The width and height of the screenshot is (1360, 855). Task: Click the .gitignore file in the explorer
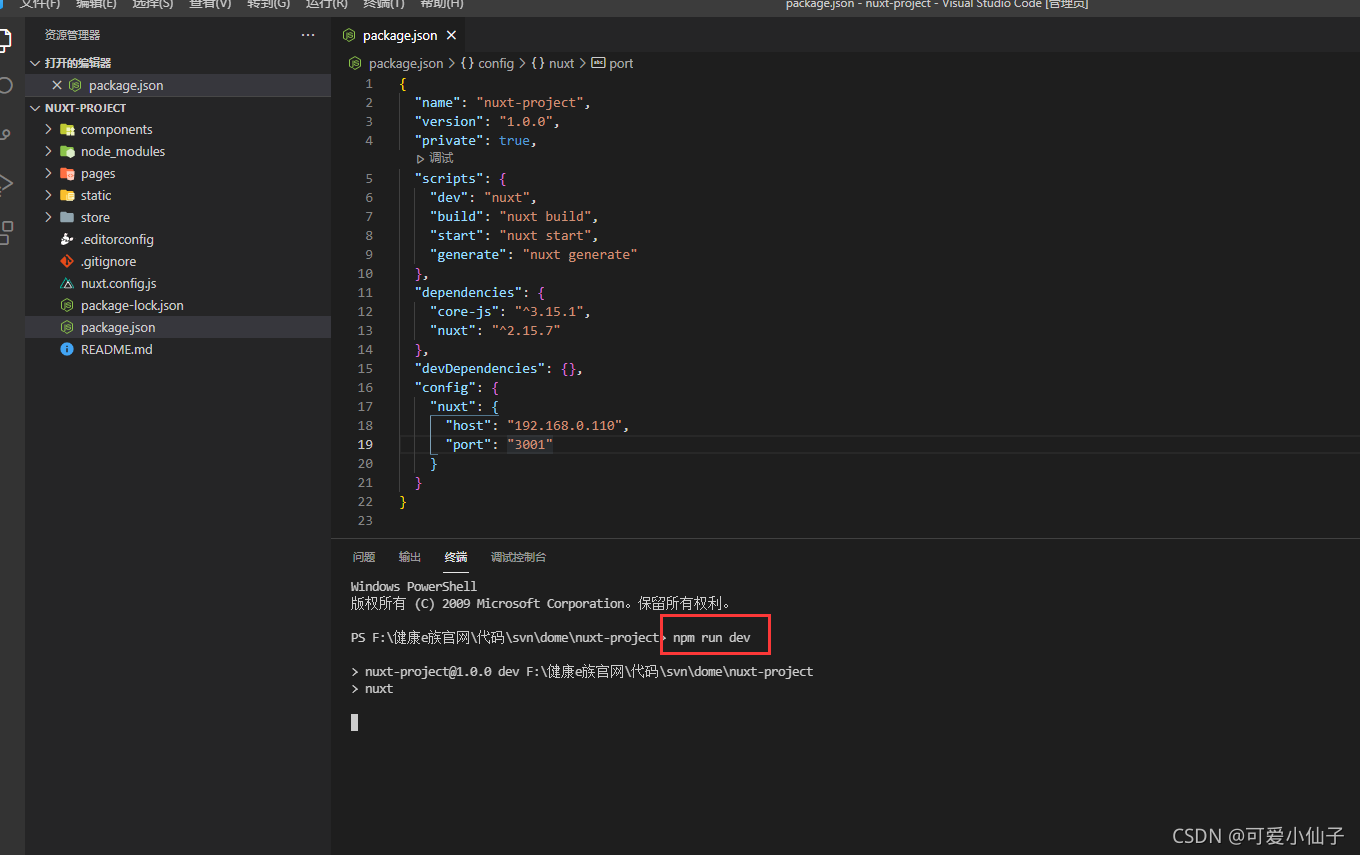tap(108, 261)
